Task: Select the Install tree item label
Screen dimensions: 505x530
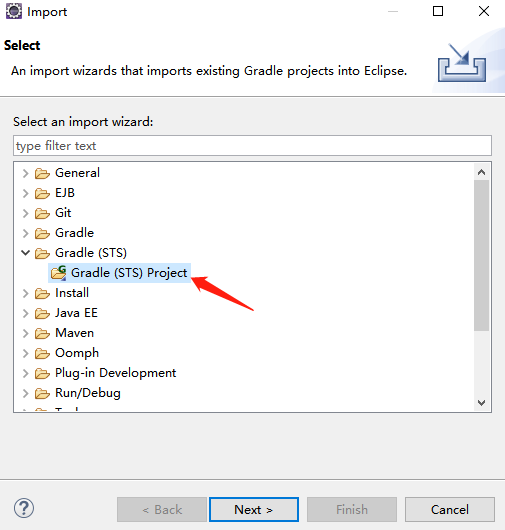Action: 72,293
